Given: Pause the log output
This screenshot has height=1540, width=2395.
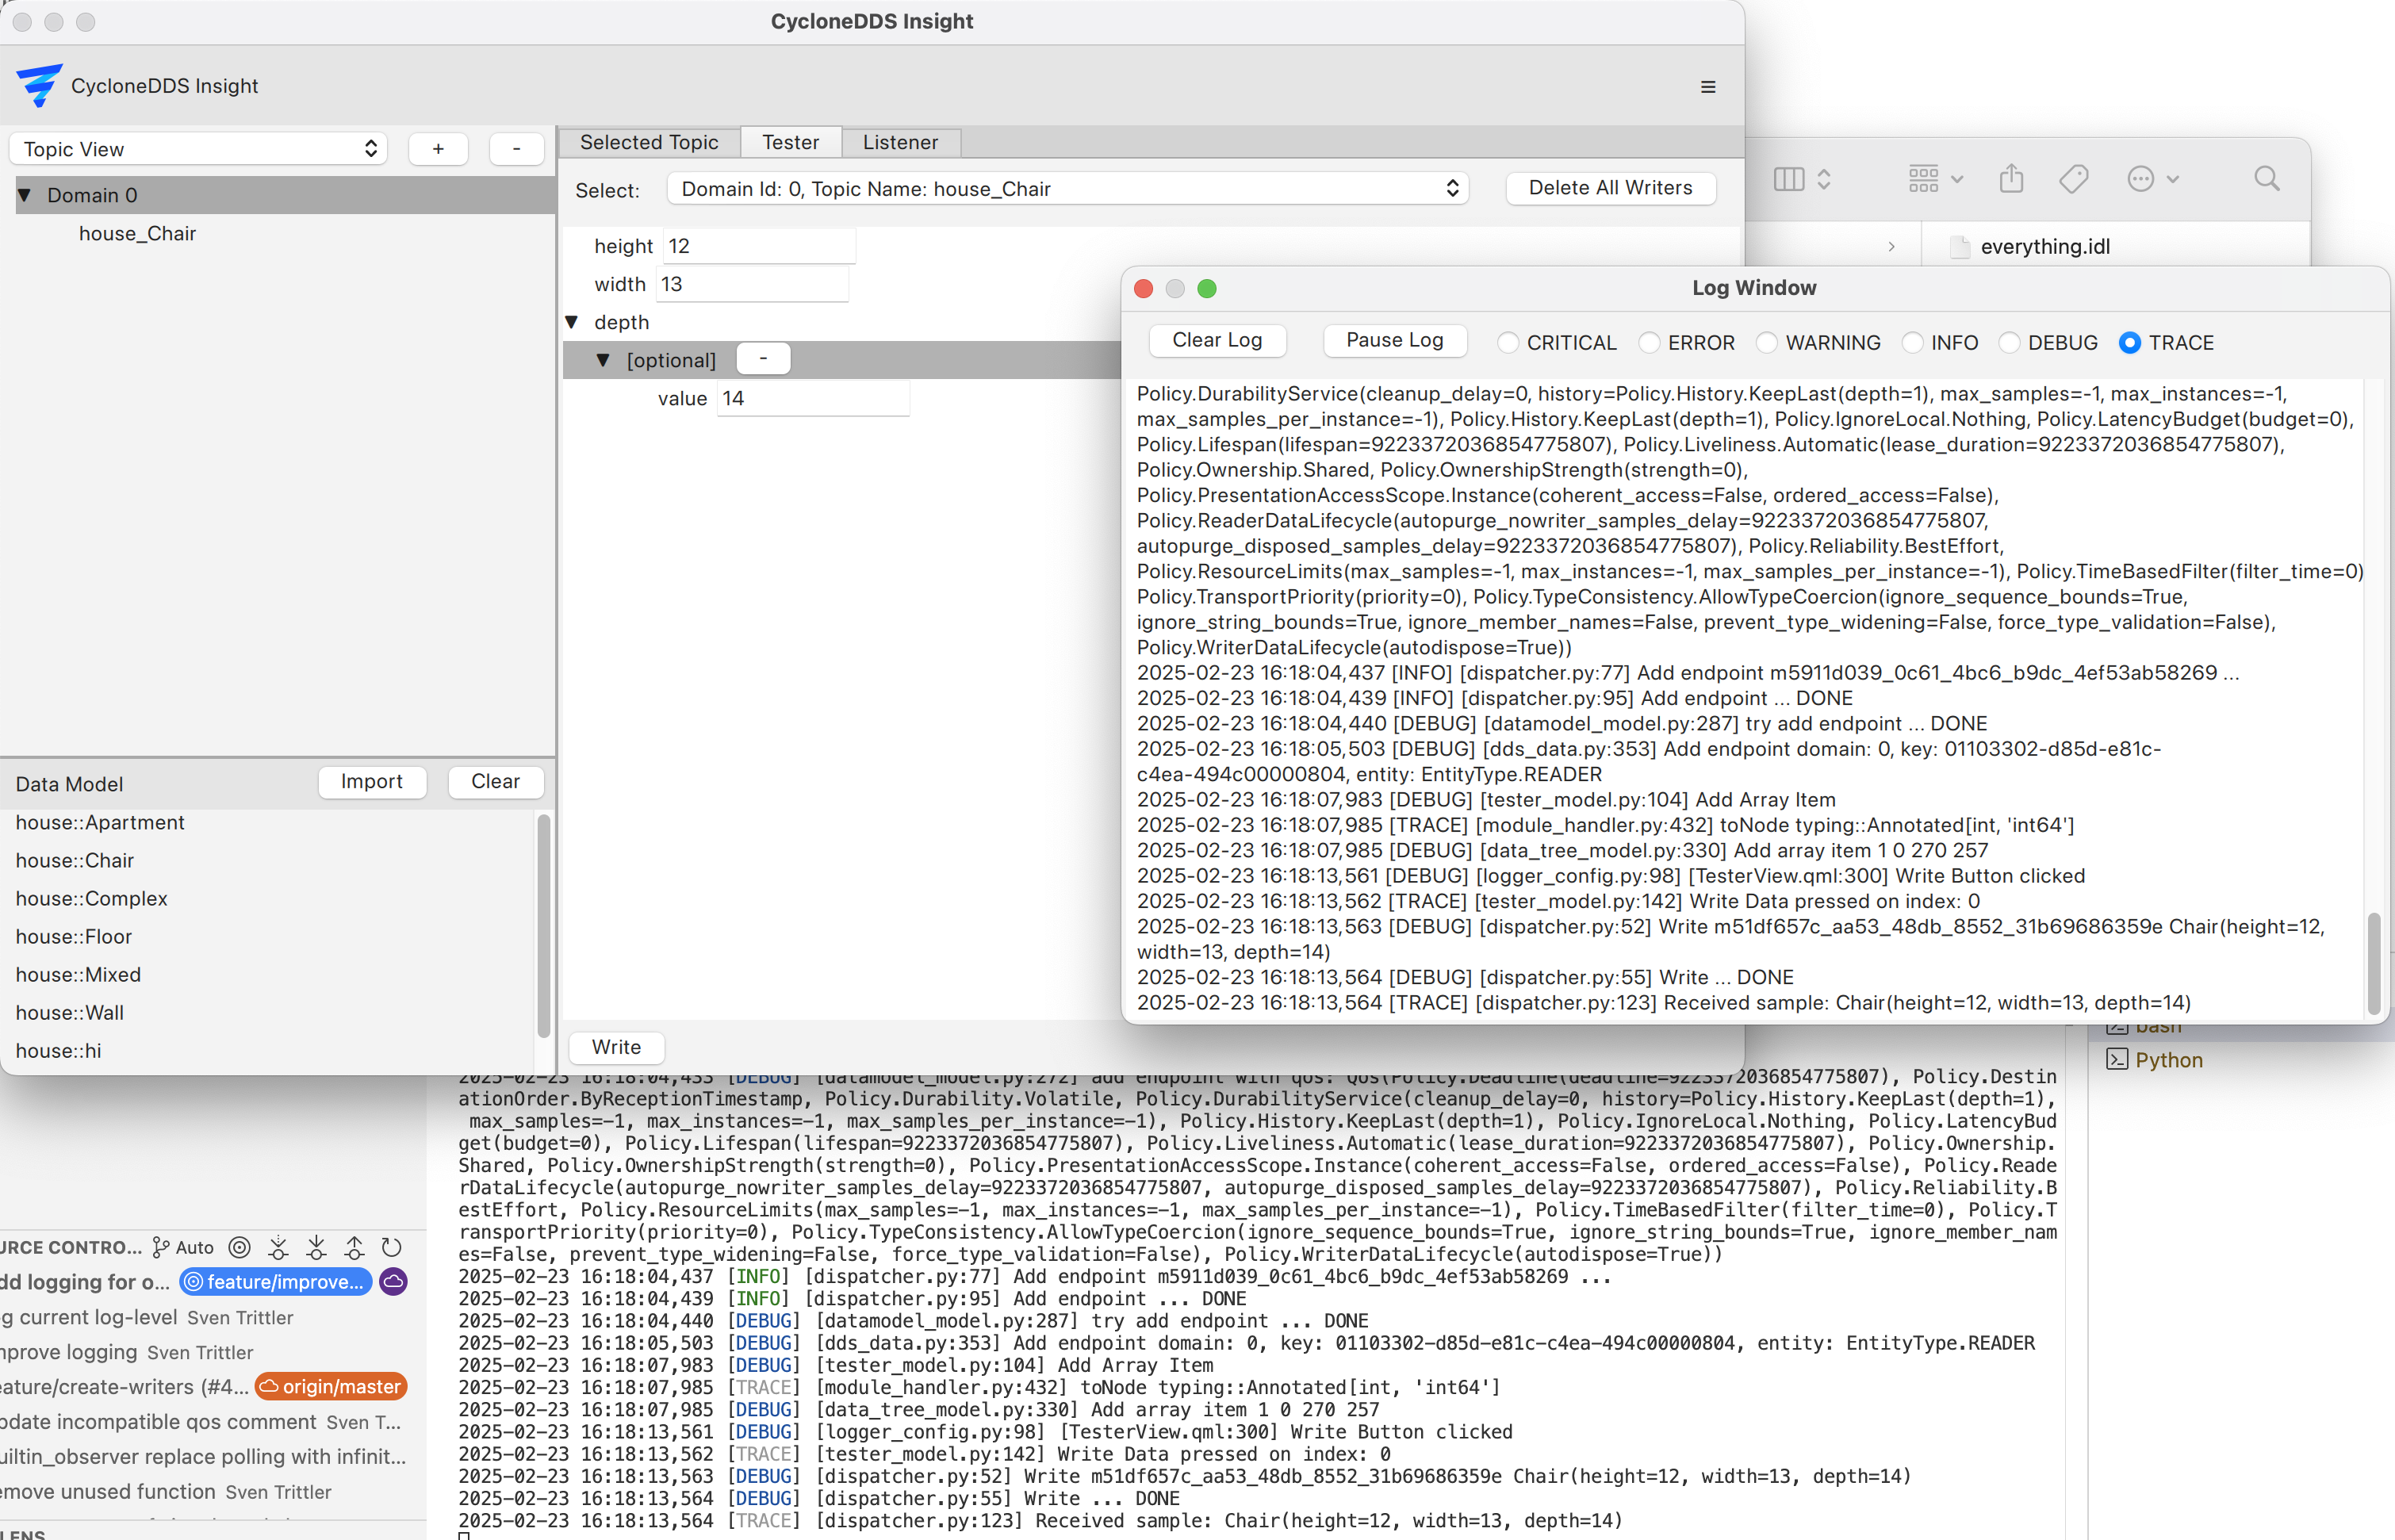Looking at the screenshot, I should pos(1394,341).
